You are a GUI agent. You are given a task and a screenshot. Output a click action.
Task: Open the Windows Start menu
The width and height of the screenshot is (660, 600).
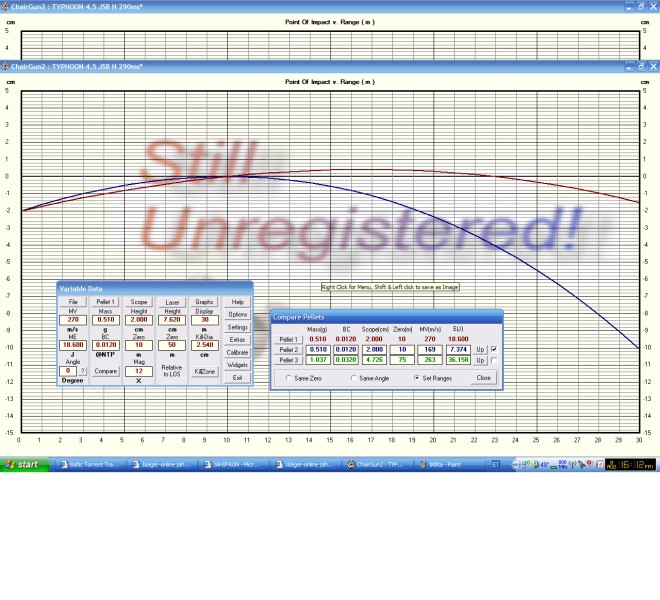coord(23,464)
